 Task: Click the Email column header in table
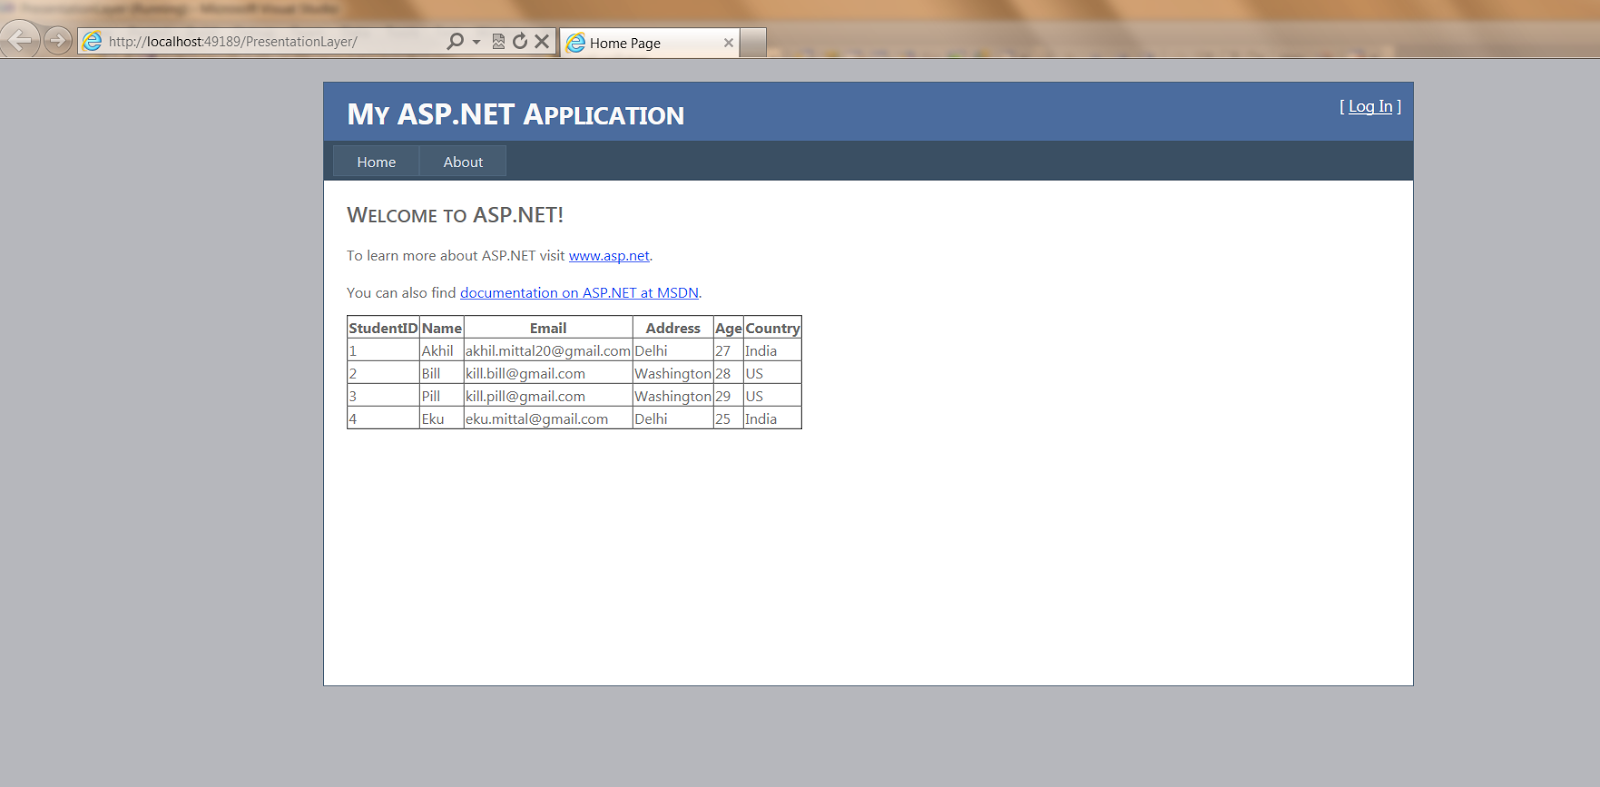pyautogui.click(x=548, y=328)
